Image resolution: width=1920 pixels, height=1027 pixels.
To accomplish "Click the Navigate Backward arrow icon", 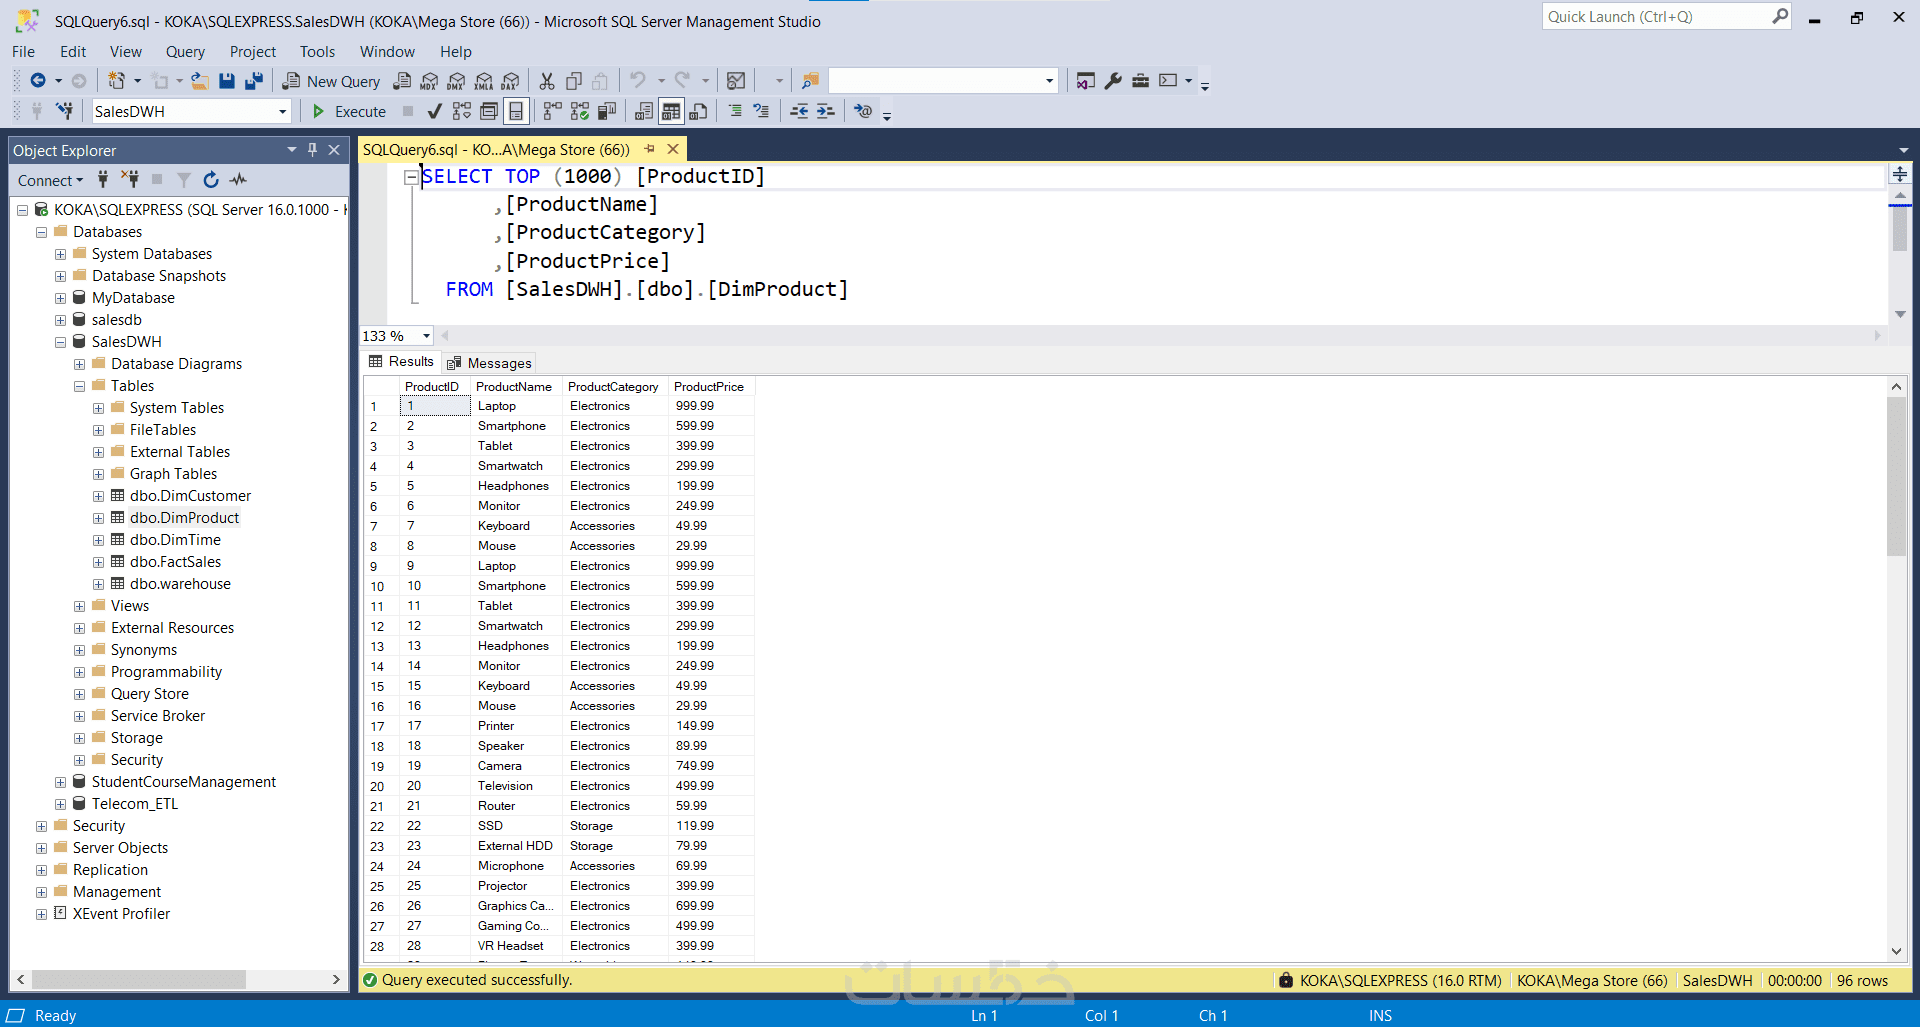I will (38, 81).
